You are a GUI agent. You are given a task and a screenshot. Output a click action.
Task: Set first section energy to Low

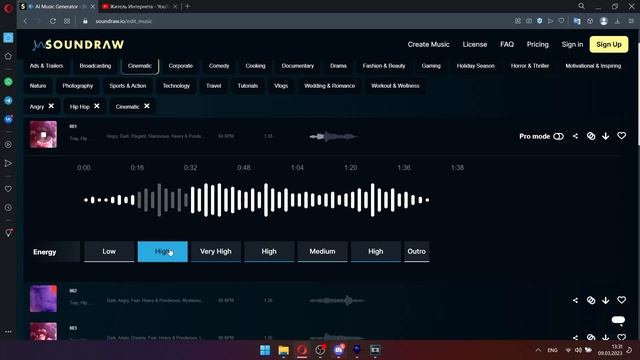109,251
